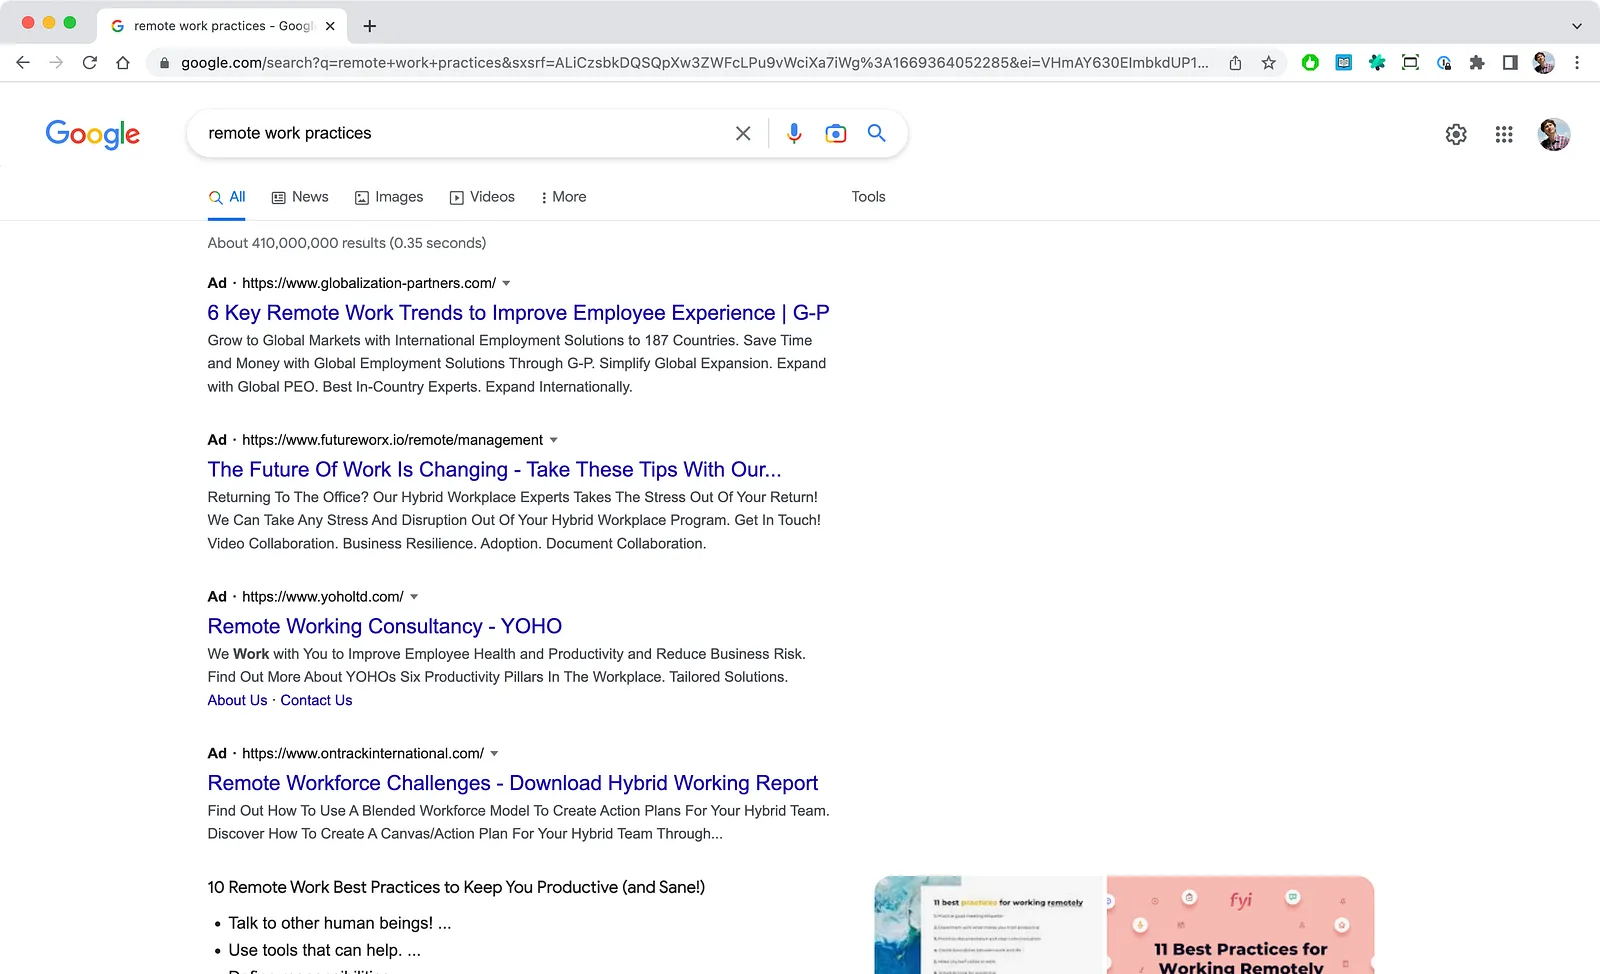Click the green extension icon in toolbar
The image size is (1600, 974).
coord(1310,62)
